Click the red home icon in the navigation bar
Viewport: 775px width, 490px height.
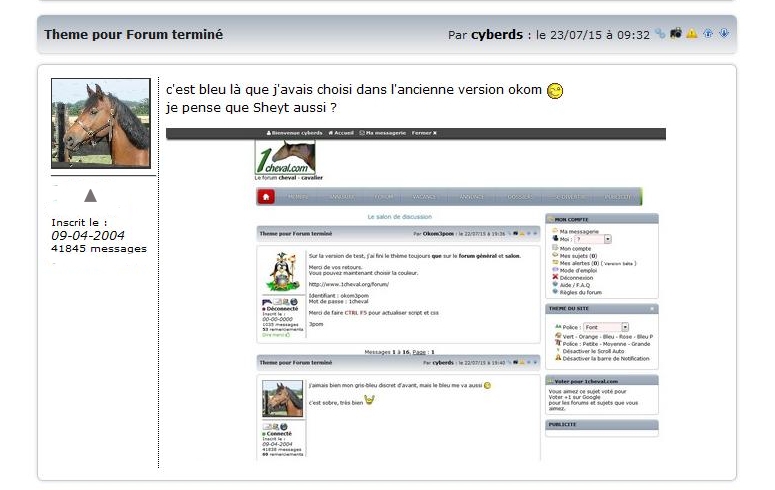tap(267, 197)
